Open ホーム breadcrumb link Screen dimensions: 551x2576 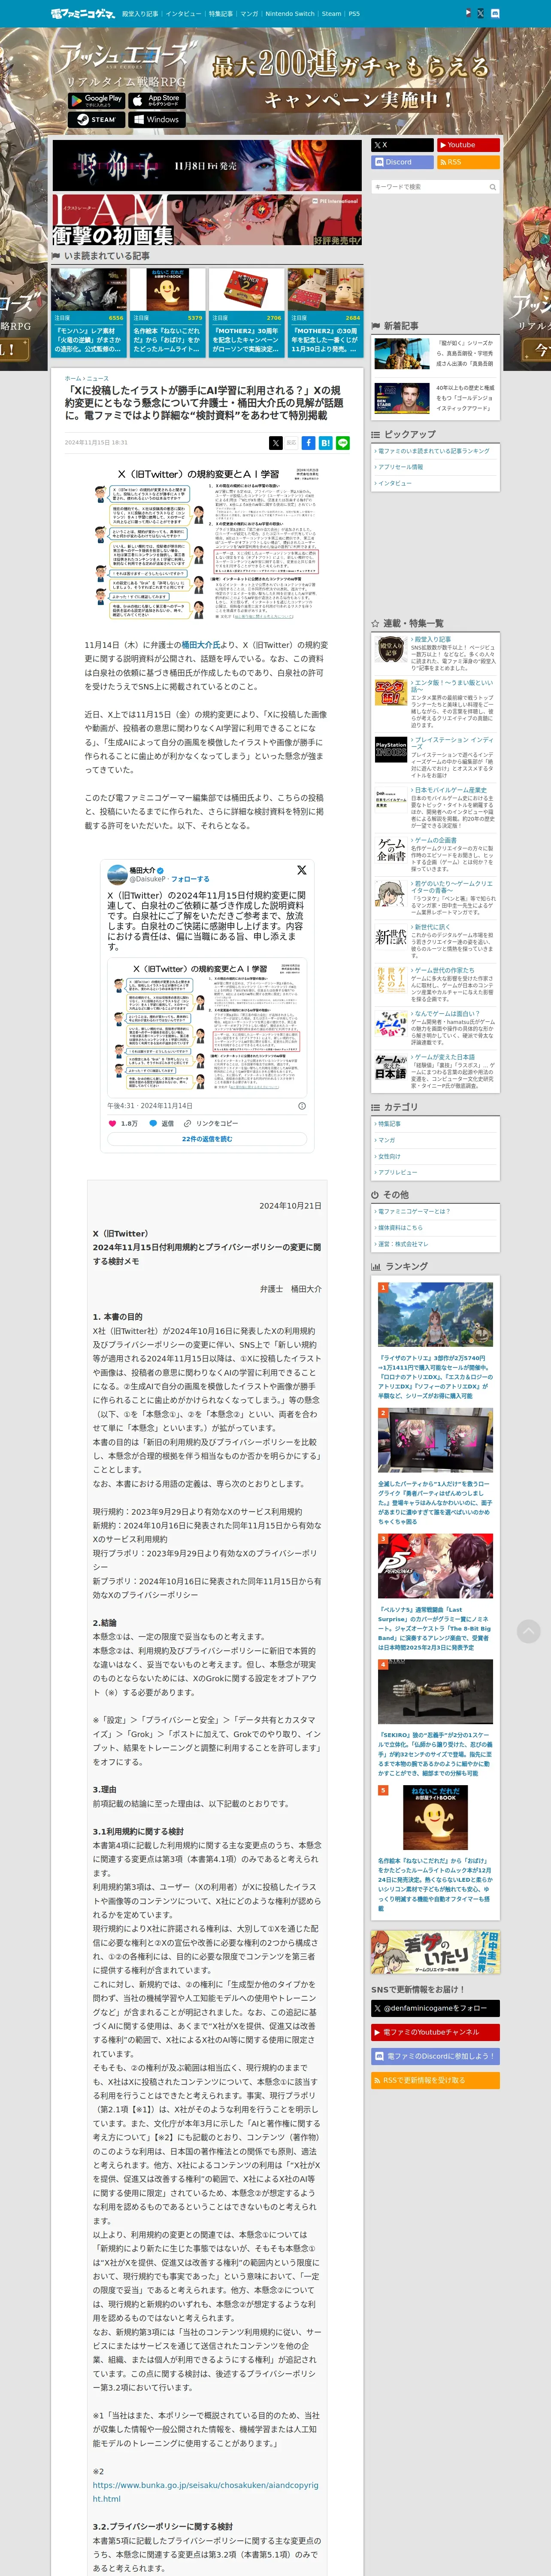click(x=73, y=379)
